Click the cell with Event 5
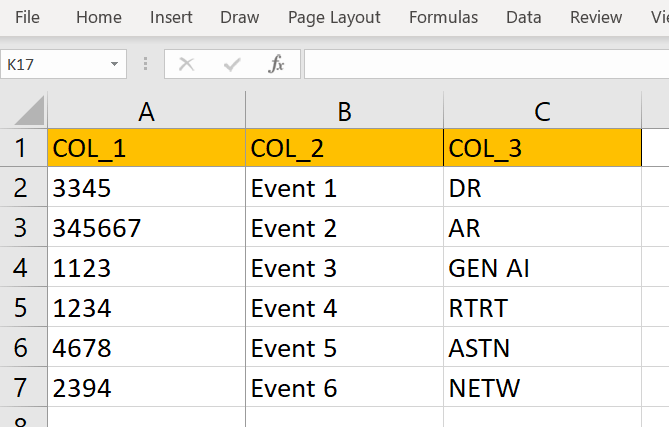 coord(343,348)
